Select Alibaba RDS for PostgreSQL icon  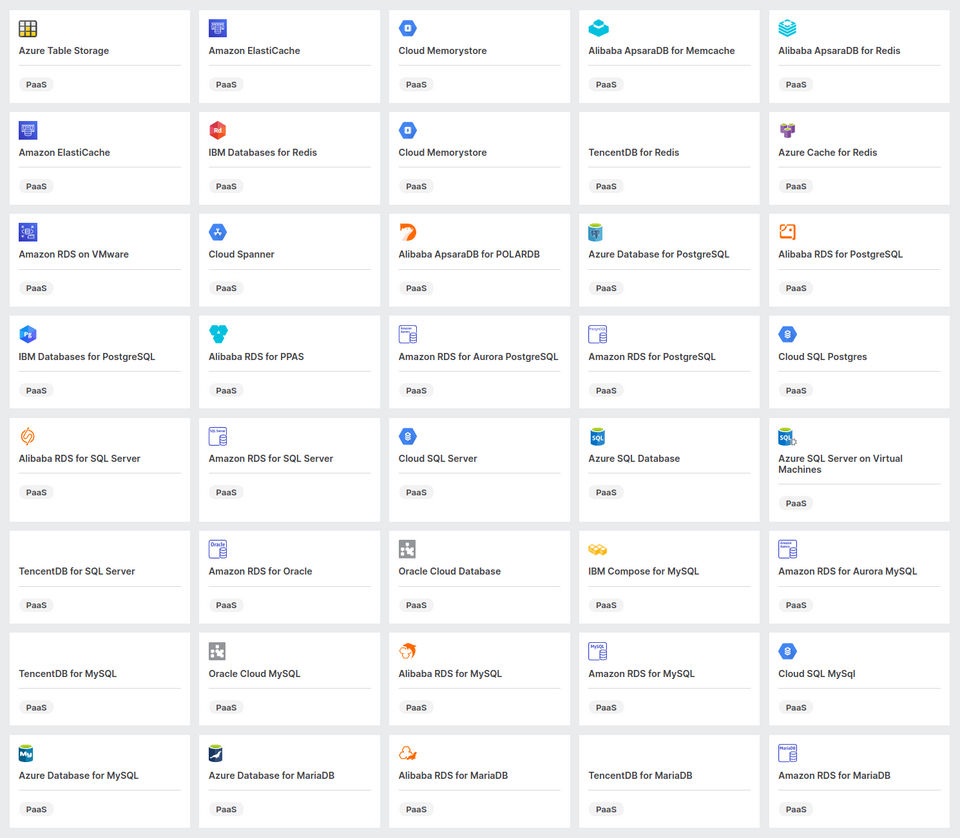787,231
